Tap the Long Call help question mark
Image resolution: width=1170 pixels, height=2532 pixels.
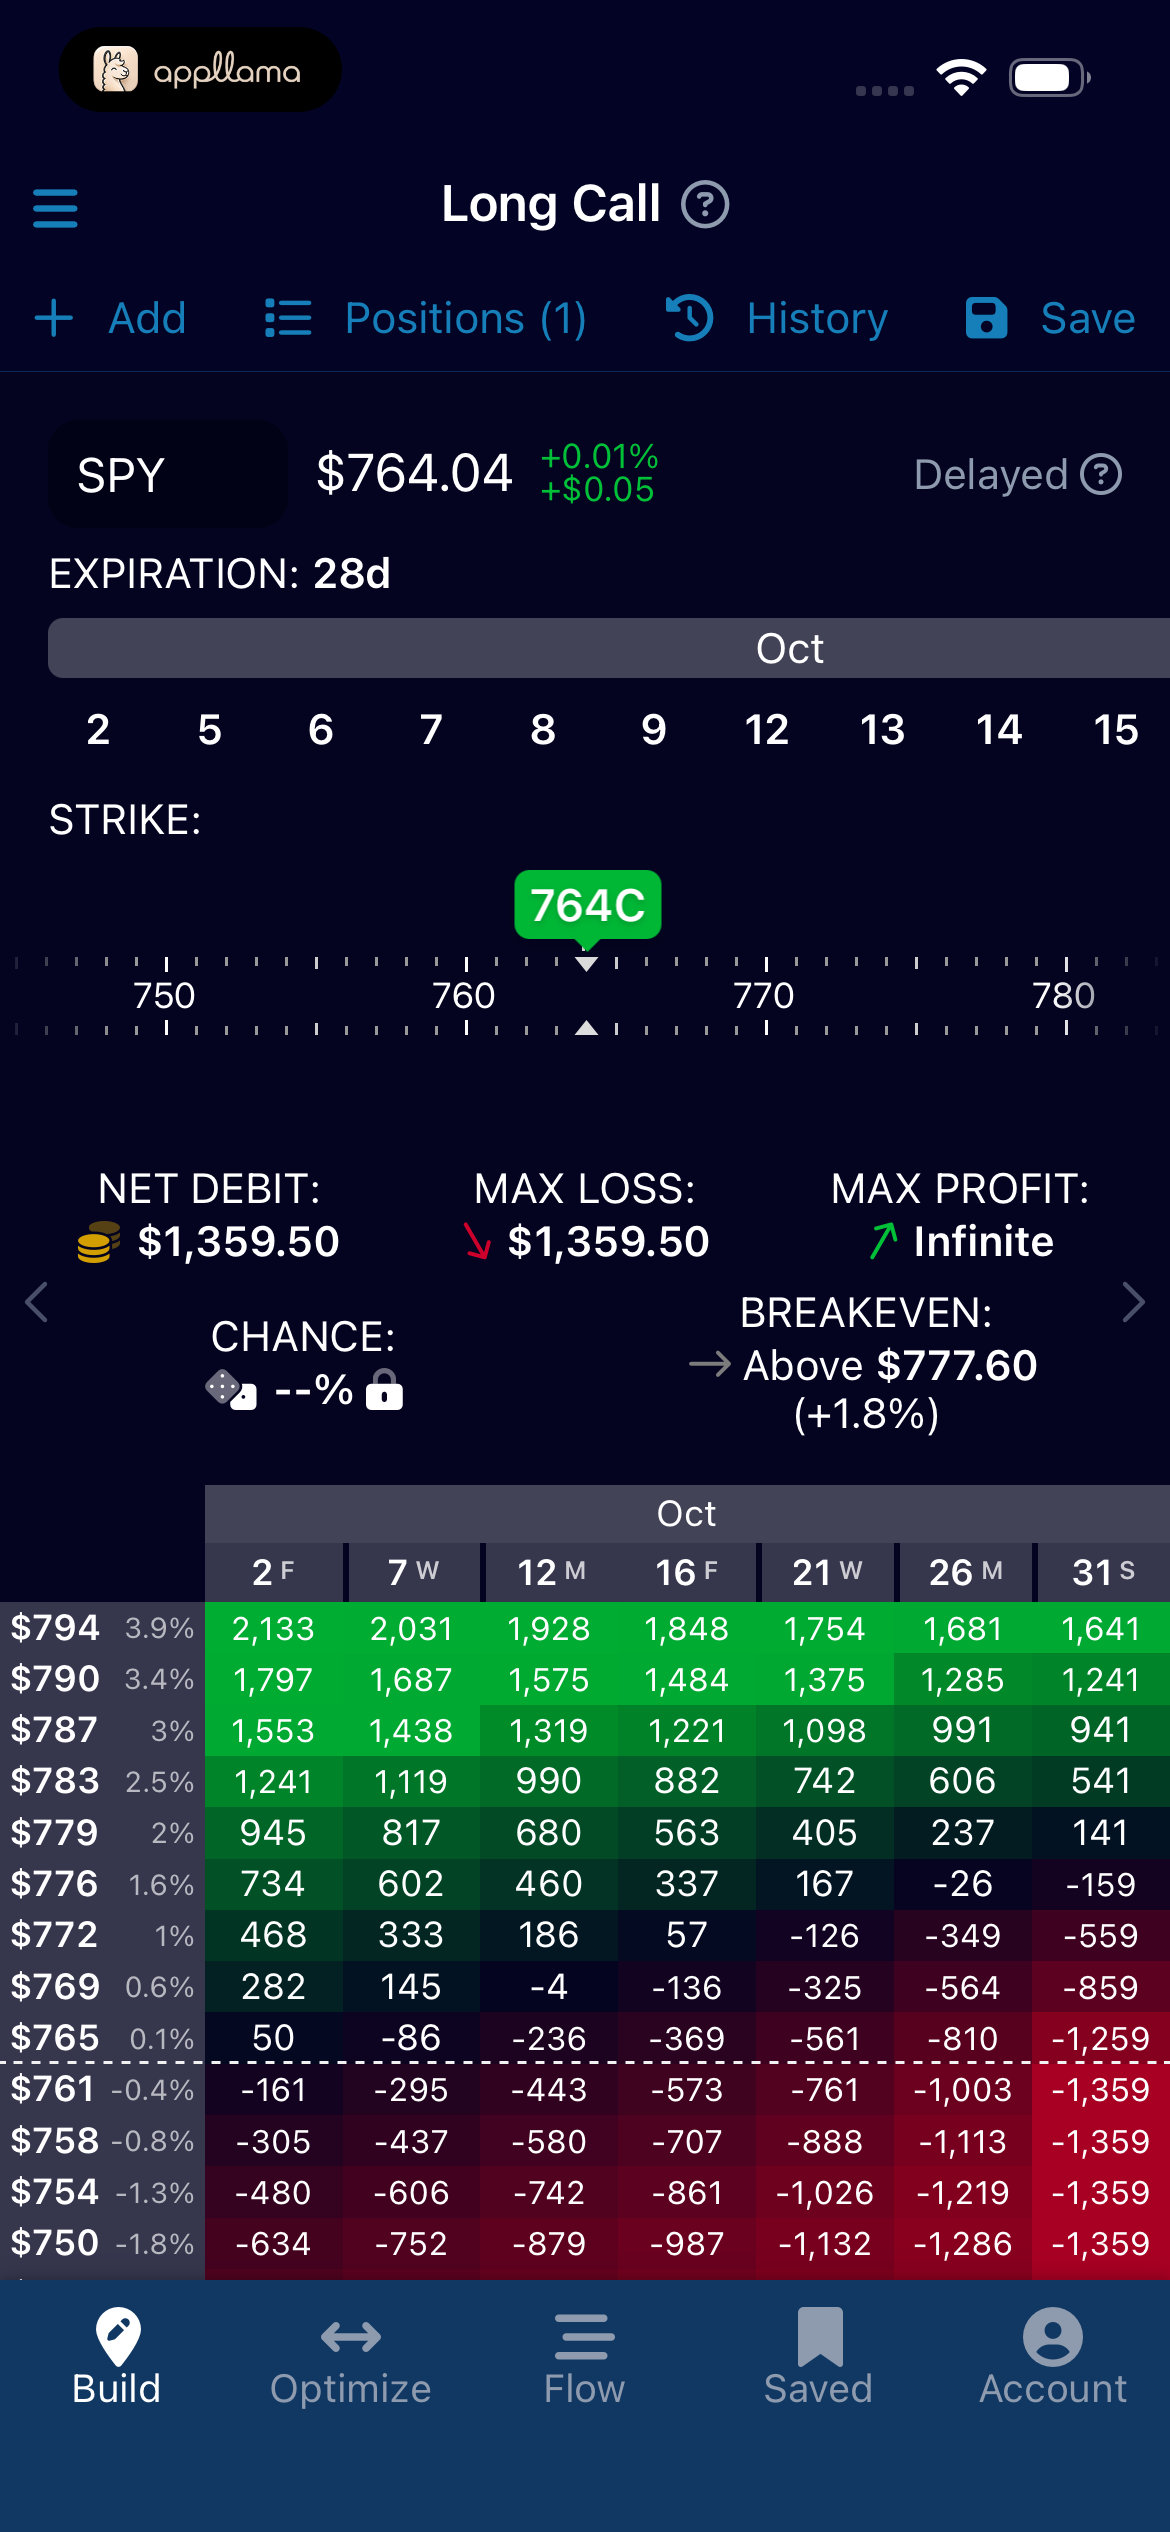[x=705, y=205]
